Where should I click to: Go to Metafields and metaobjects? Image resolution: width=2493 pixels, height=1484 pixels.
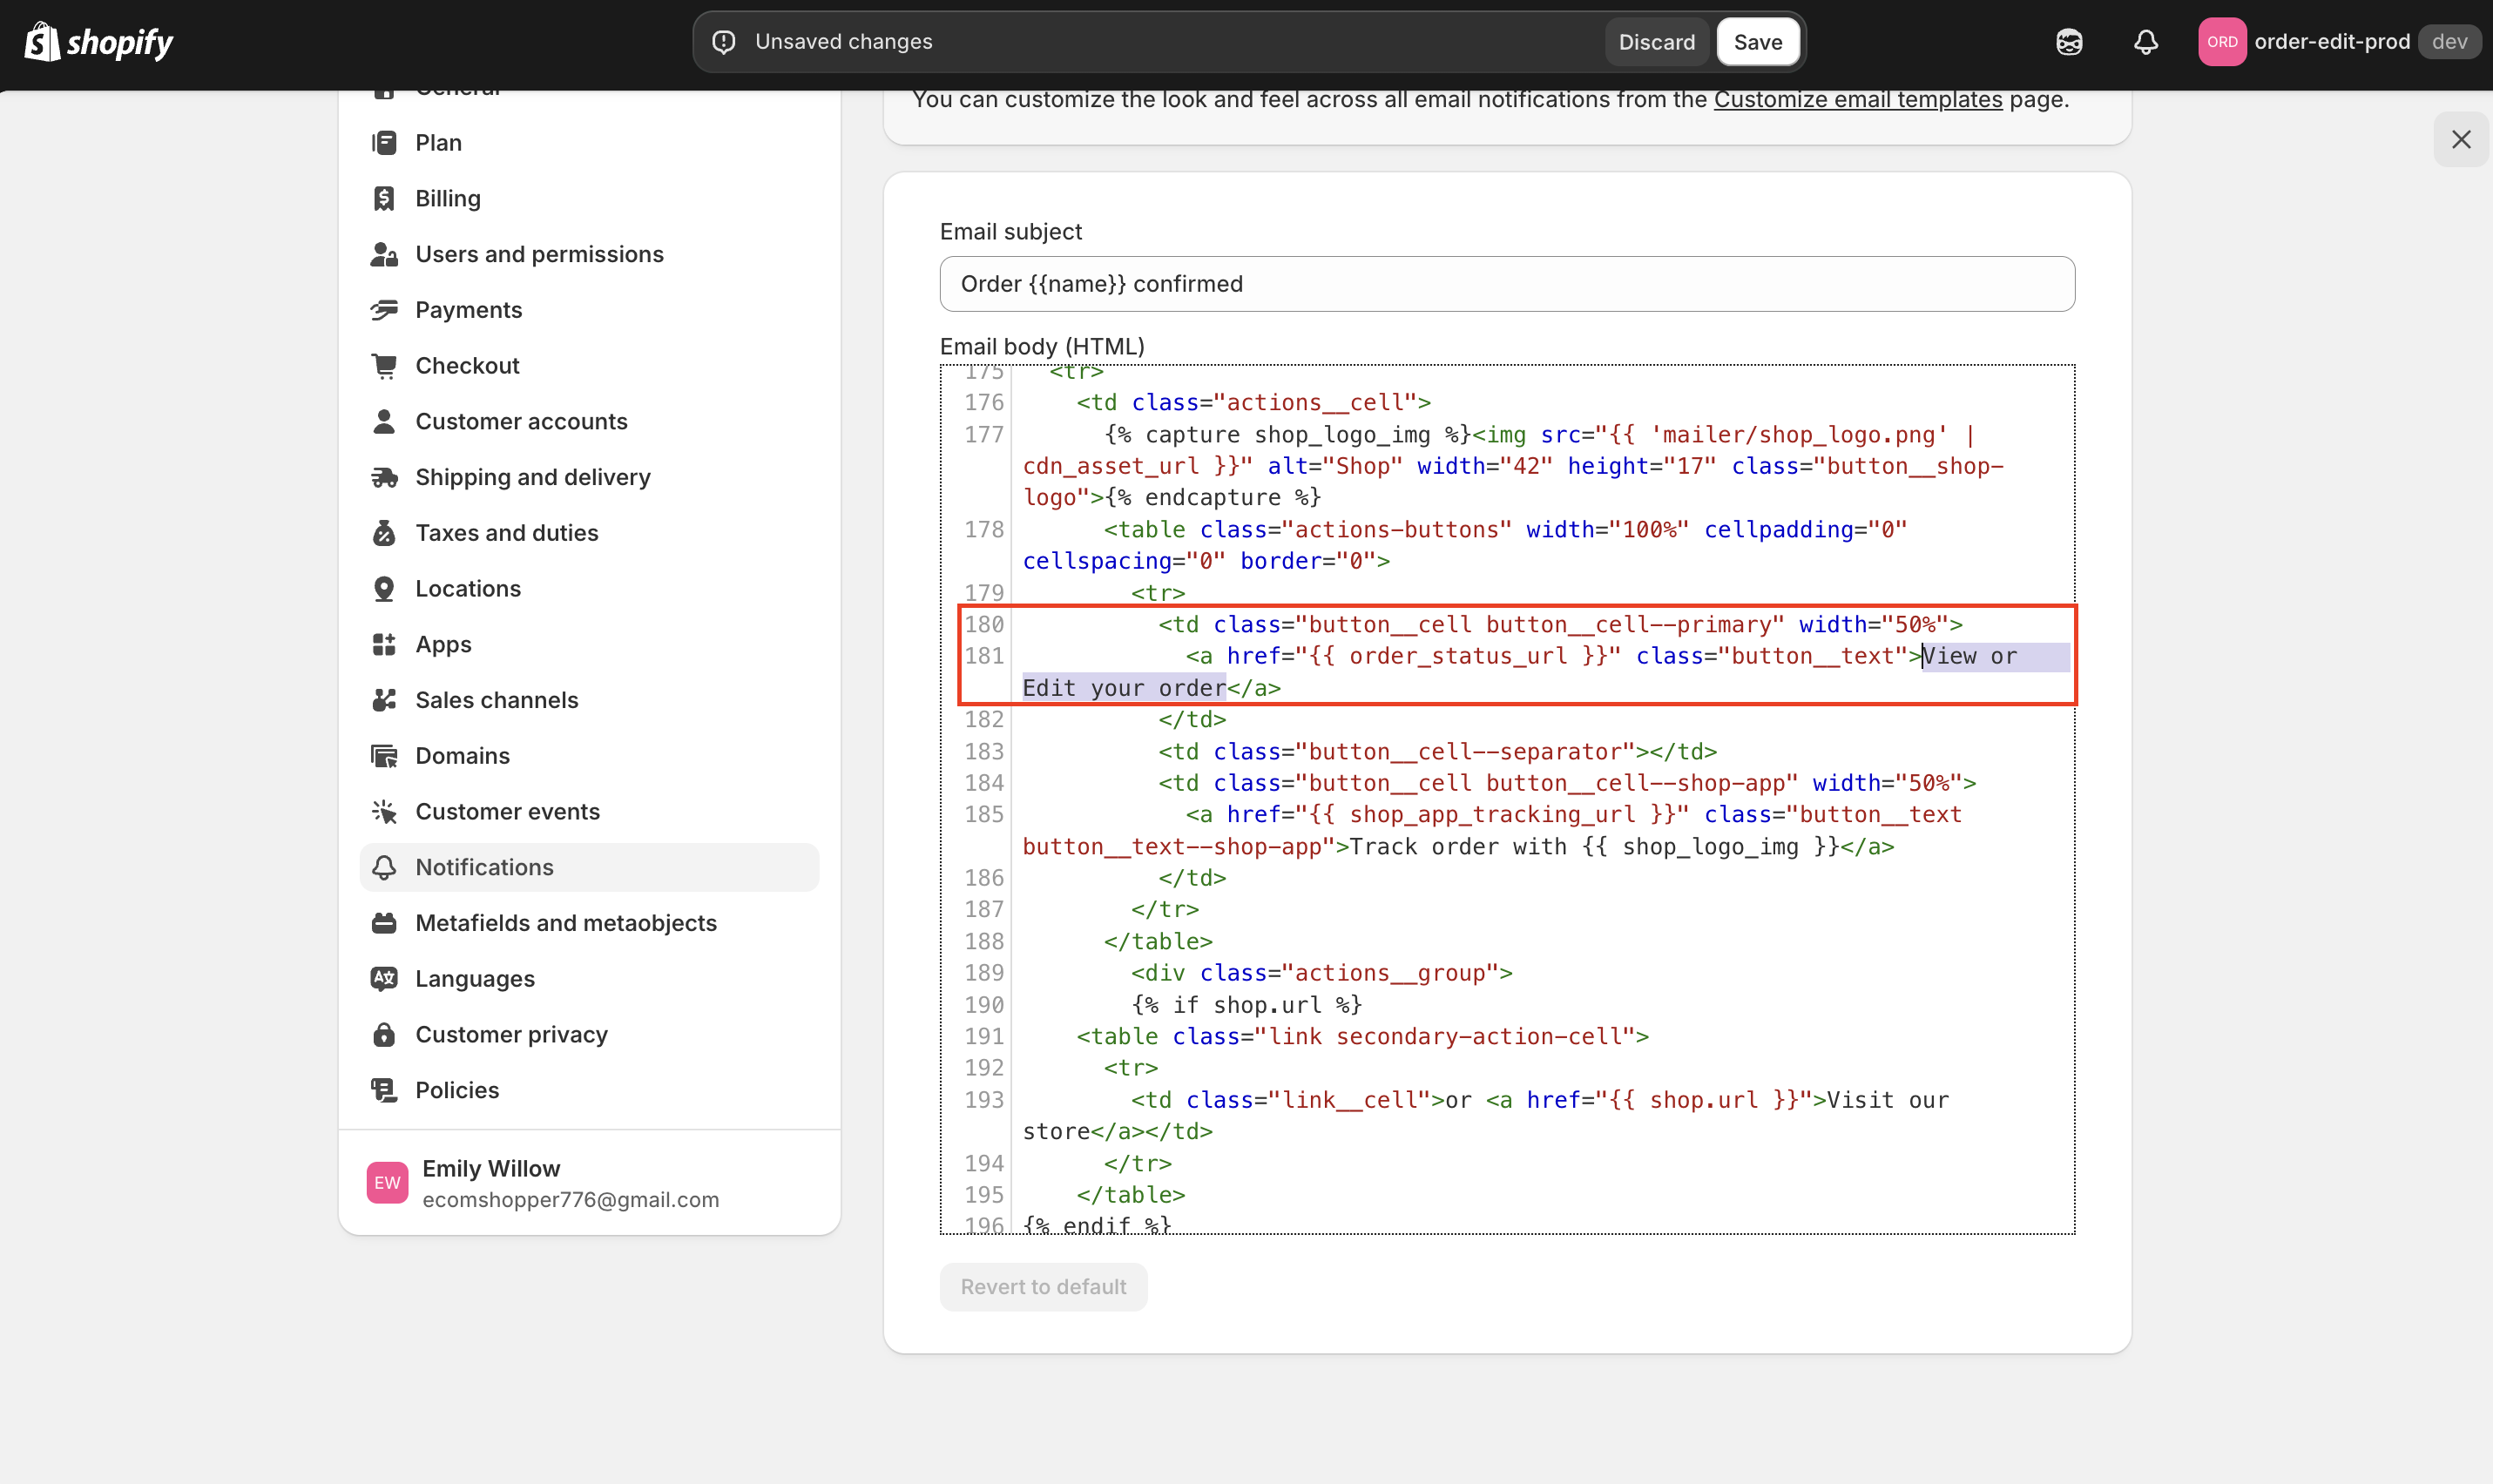click(x=565, y=923)
